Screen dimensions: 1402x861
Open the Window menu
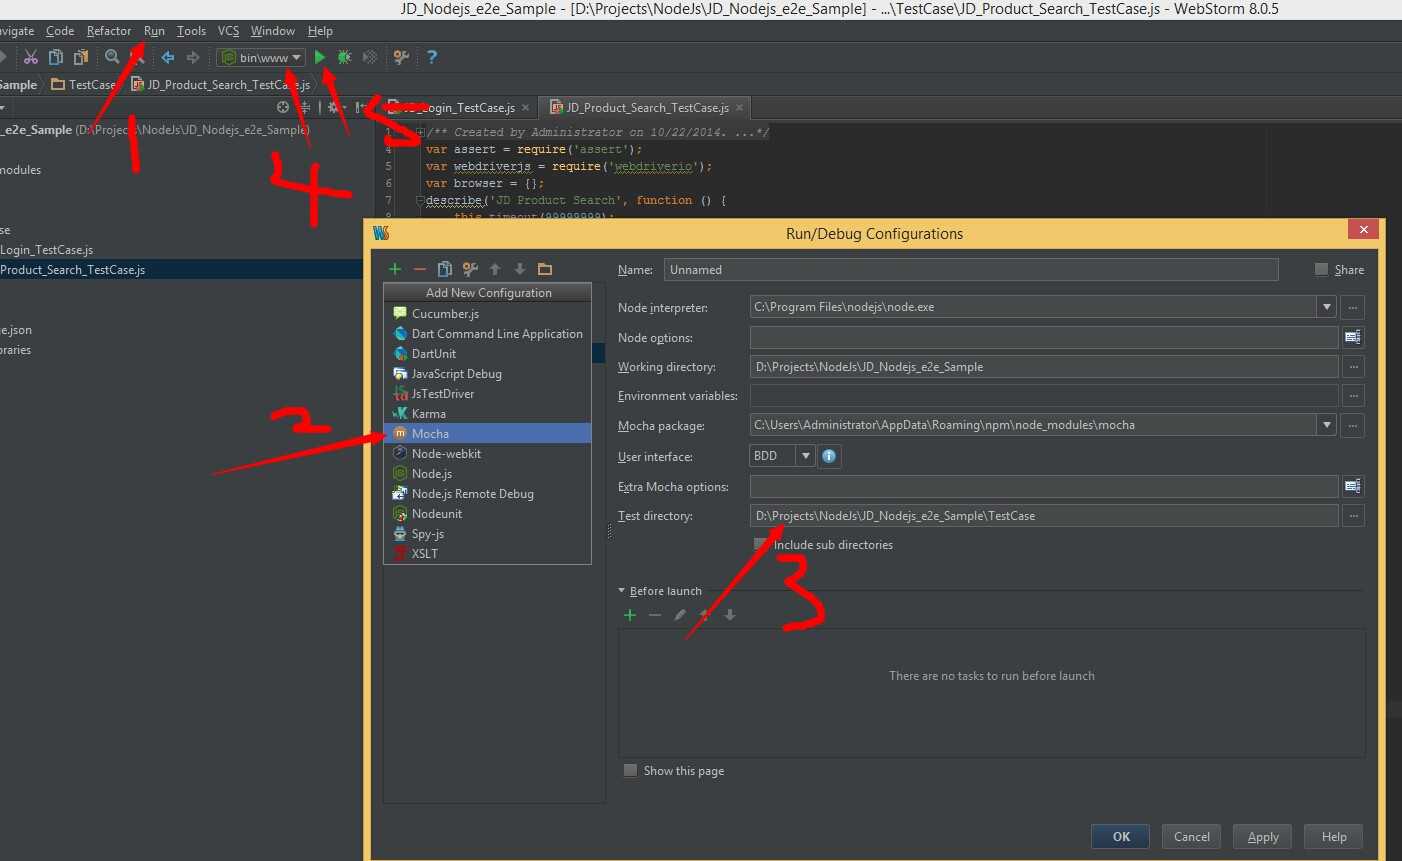273,31
